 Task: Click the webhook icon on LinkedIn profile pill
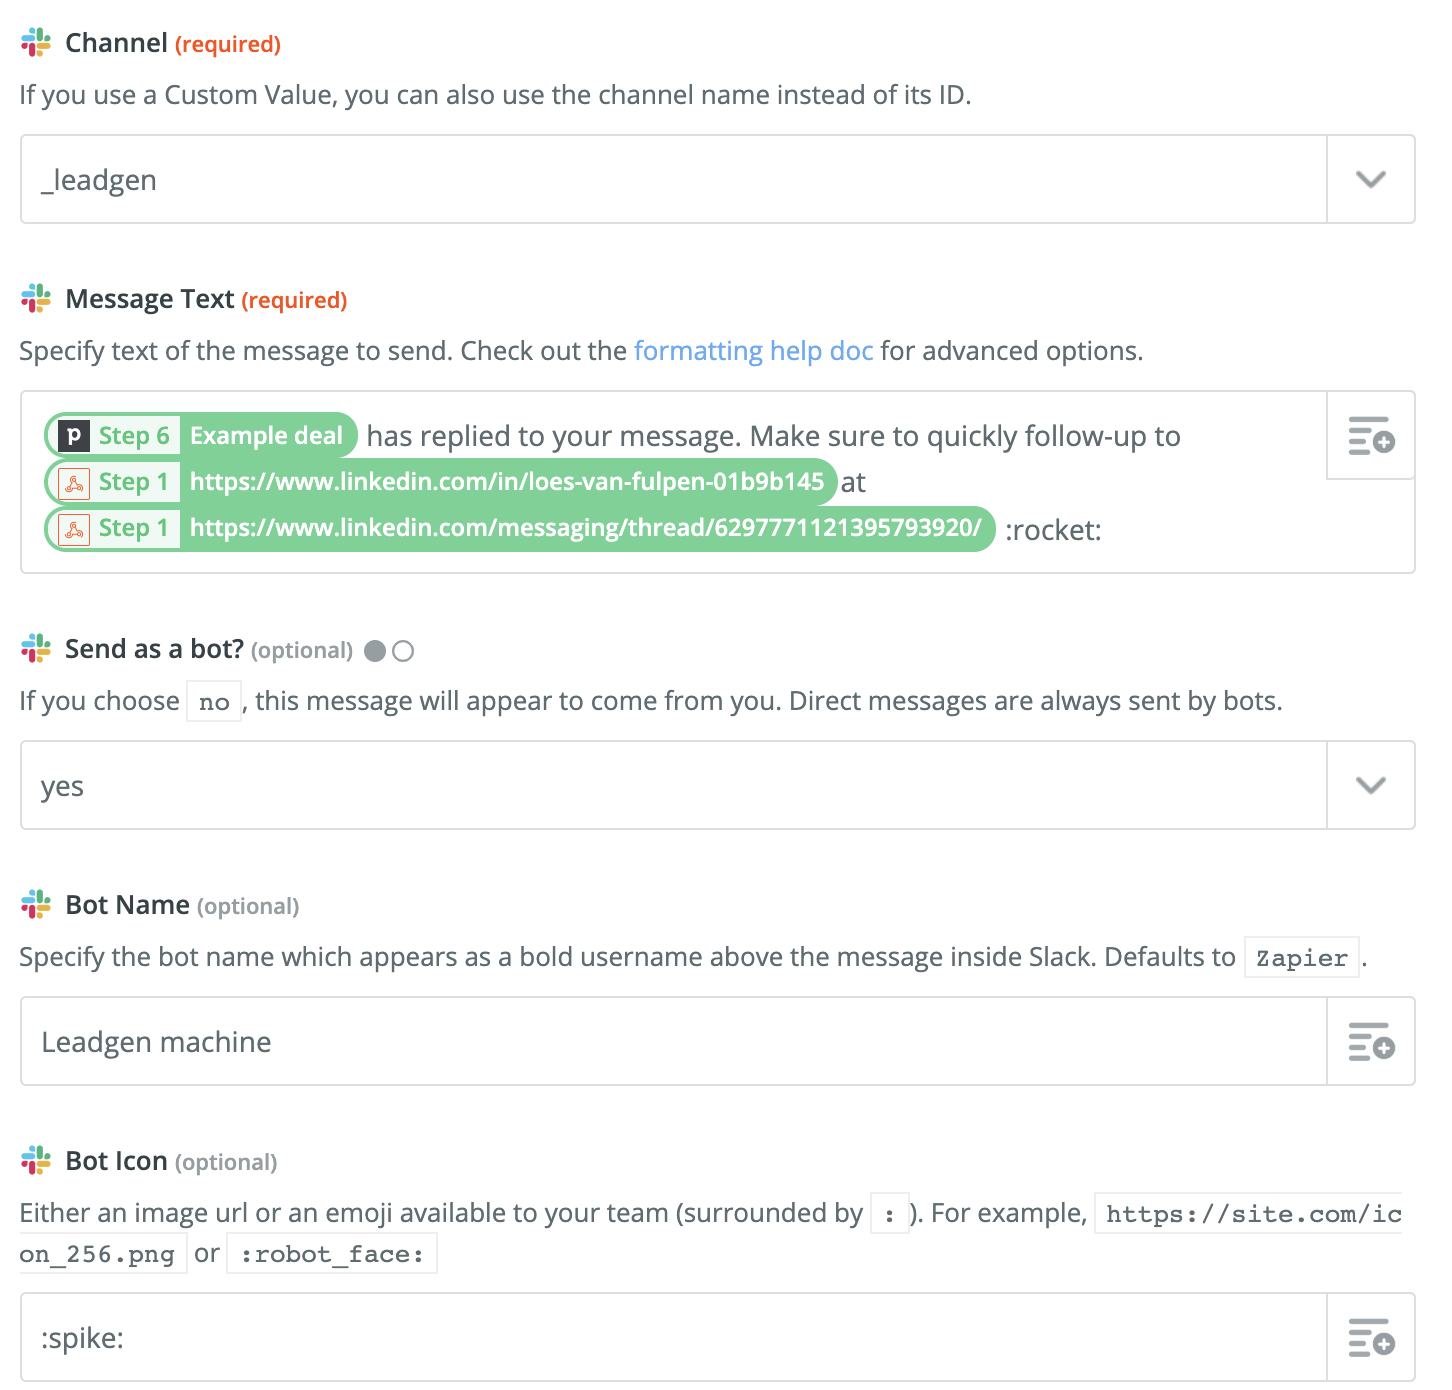pos(74,482)
